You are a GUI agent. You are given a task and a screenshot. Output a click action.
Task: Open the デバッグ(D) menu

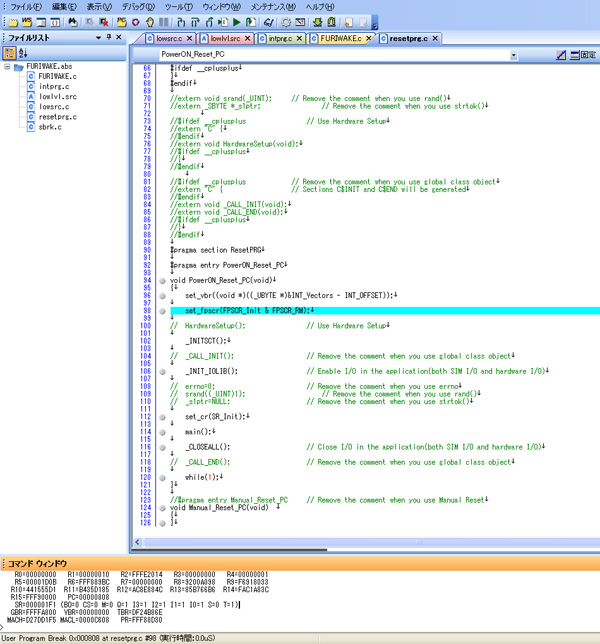click(138, 7)
